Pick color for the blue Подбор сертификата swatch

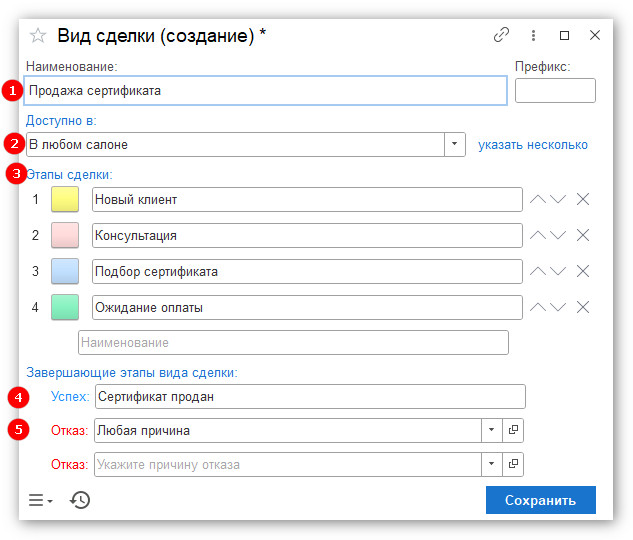click(65, 271)
